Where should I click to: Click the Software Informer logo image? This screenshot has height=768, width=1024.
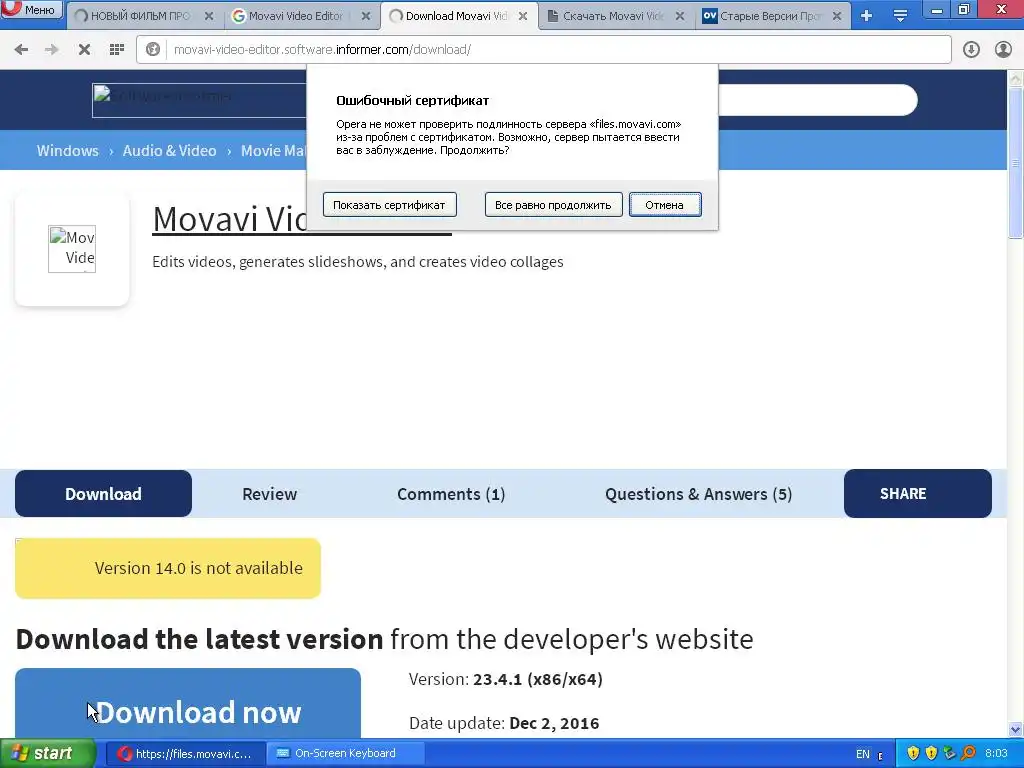point(199,101)
